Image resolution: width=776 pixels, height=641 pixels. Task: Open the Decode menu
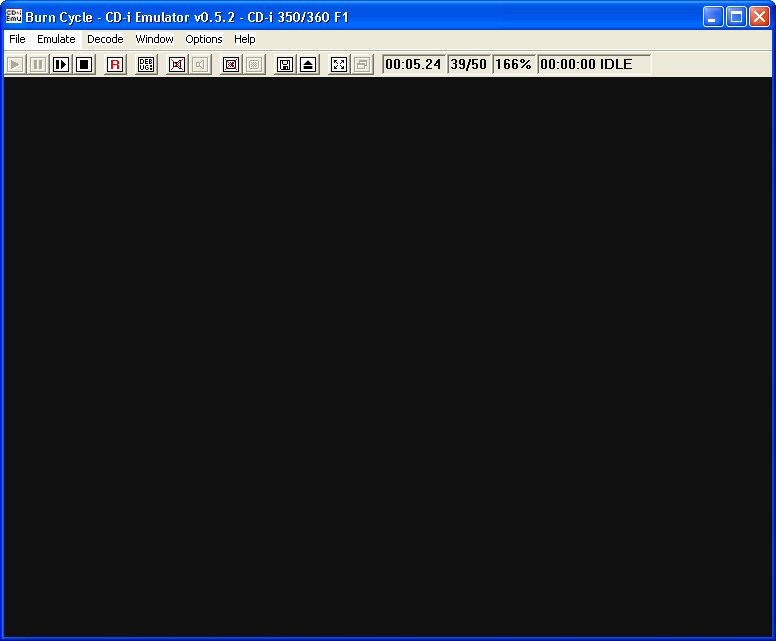(x=105, y=39)
